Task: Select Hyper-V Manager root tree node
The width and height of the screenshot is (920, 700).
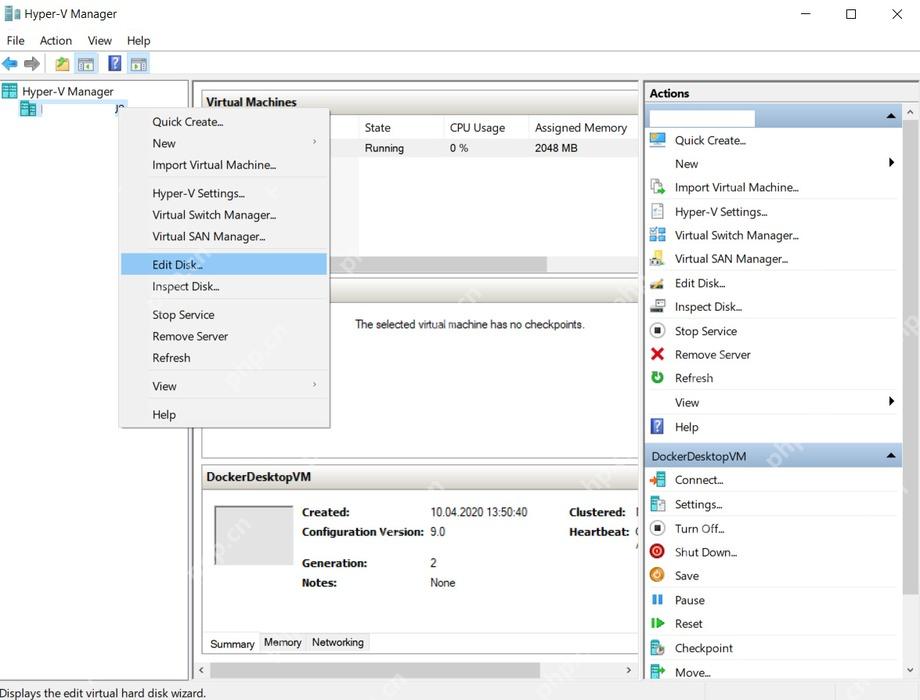Action: click(67, 91)
